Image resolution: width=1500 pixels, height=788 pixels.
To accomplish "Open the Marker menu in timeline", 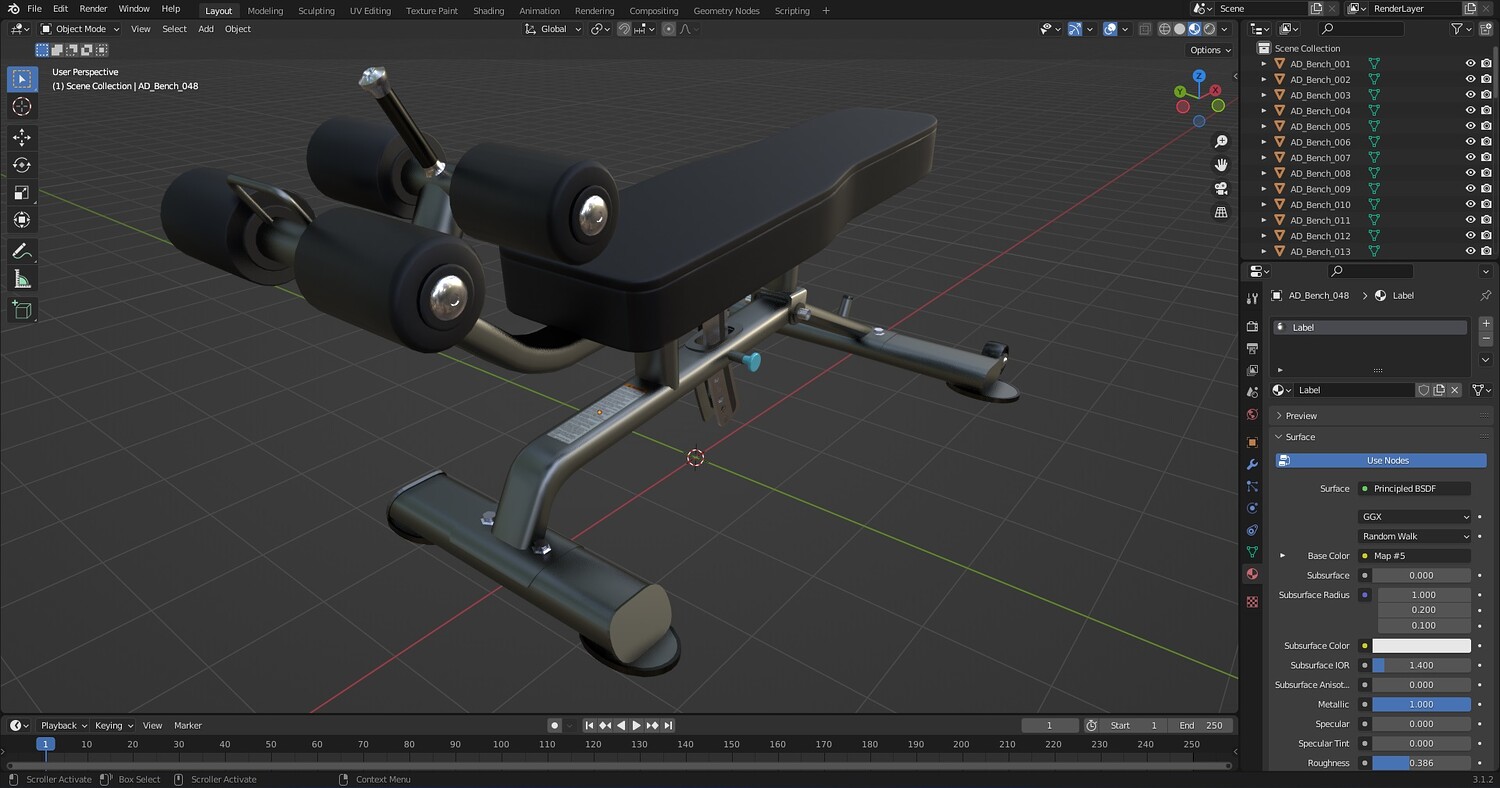I will [x=188, y=725].
